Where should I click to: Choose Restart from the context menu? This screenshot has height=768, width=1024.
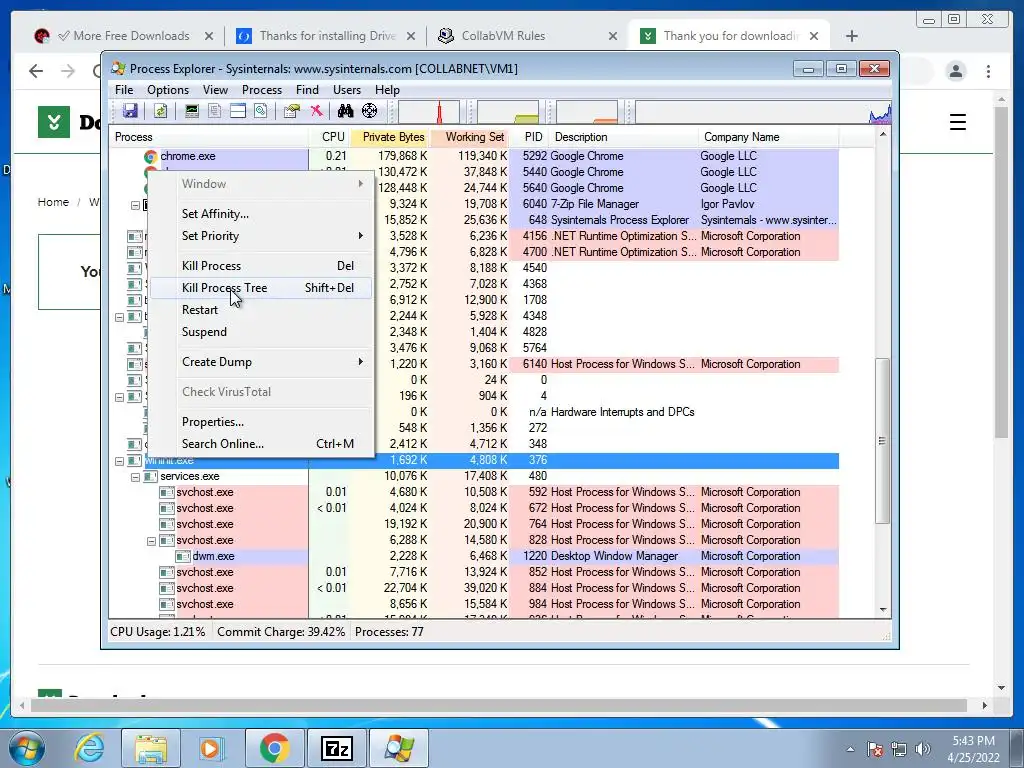[261, 310]
